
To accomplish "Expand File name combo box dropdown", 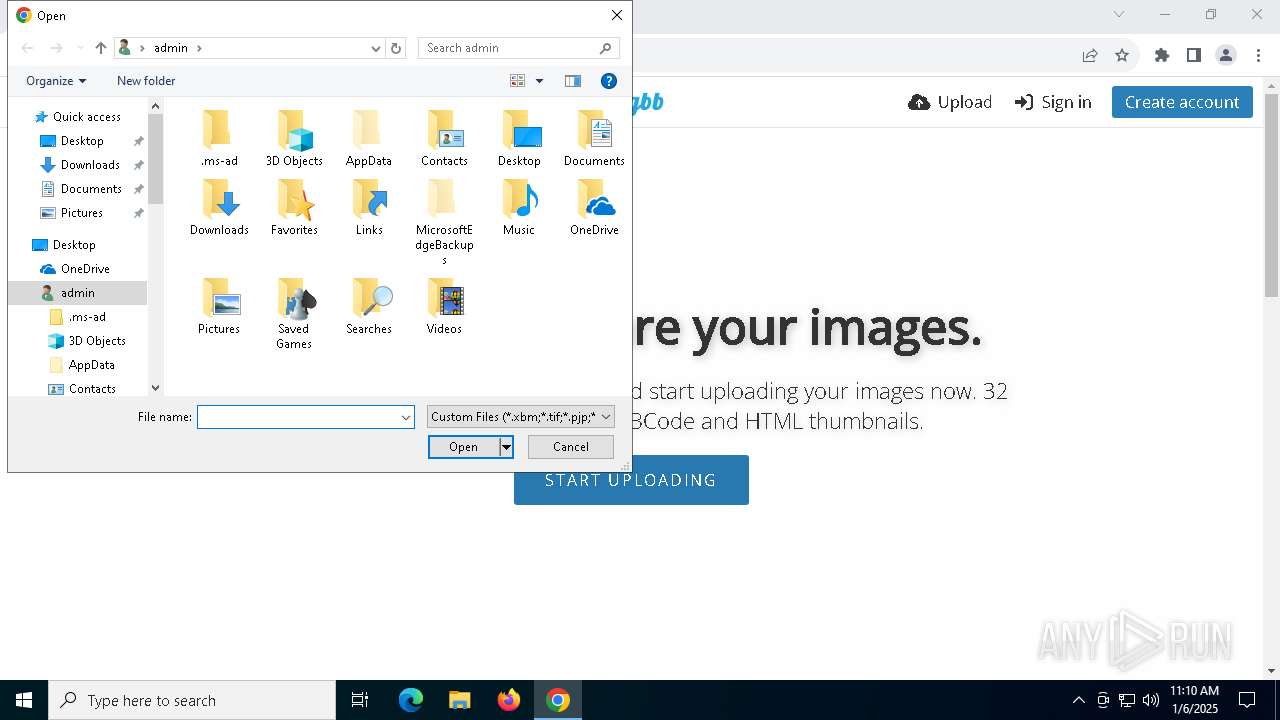I will pyautogui.click(x=406, y=417).
